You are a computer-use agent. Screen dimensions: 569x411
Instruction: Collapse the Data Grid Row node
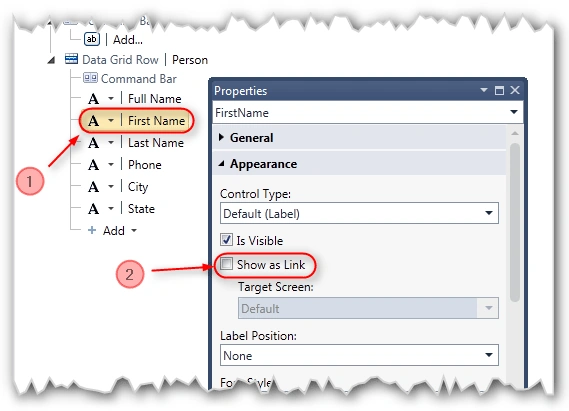52,60
